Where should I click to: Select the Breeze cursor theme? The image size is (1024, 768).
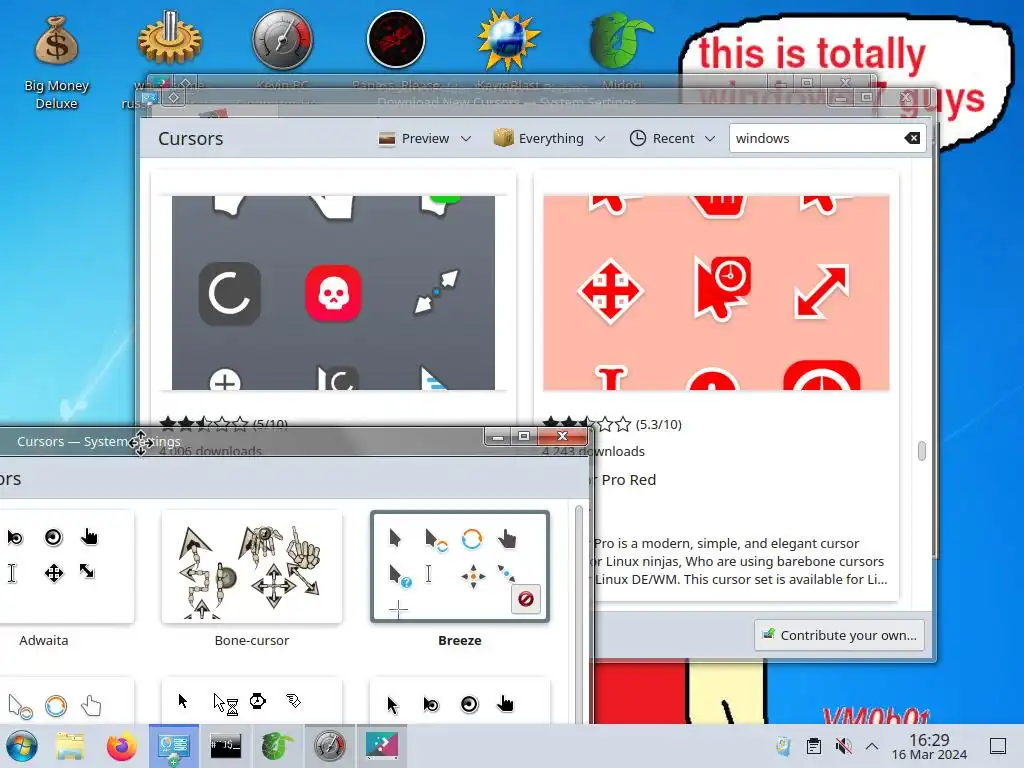pos(460,578)
